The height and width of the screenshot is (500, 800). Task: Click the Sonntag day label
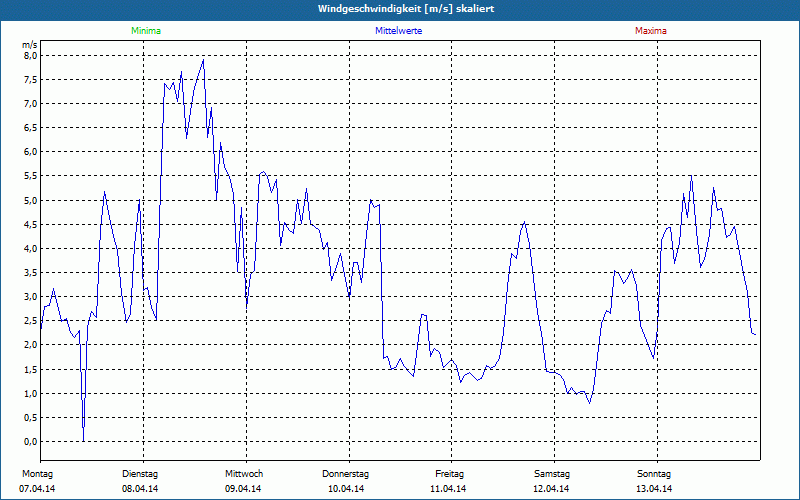pos(654,474)
